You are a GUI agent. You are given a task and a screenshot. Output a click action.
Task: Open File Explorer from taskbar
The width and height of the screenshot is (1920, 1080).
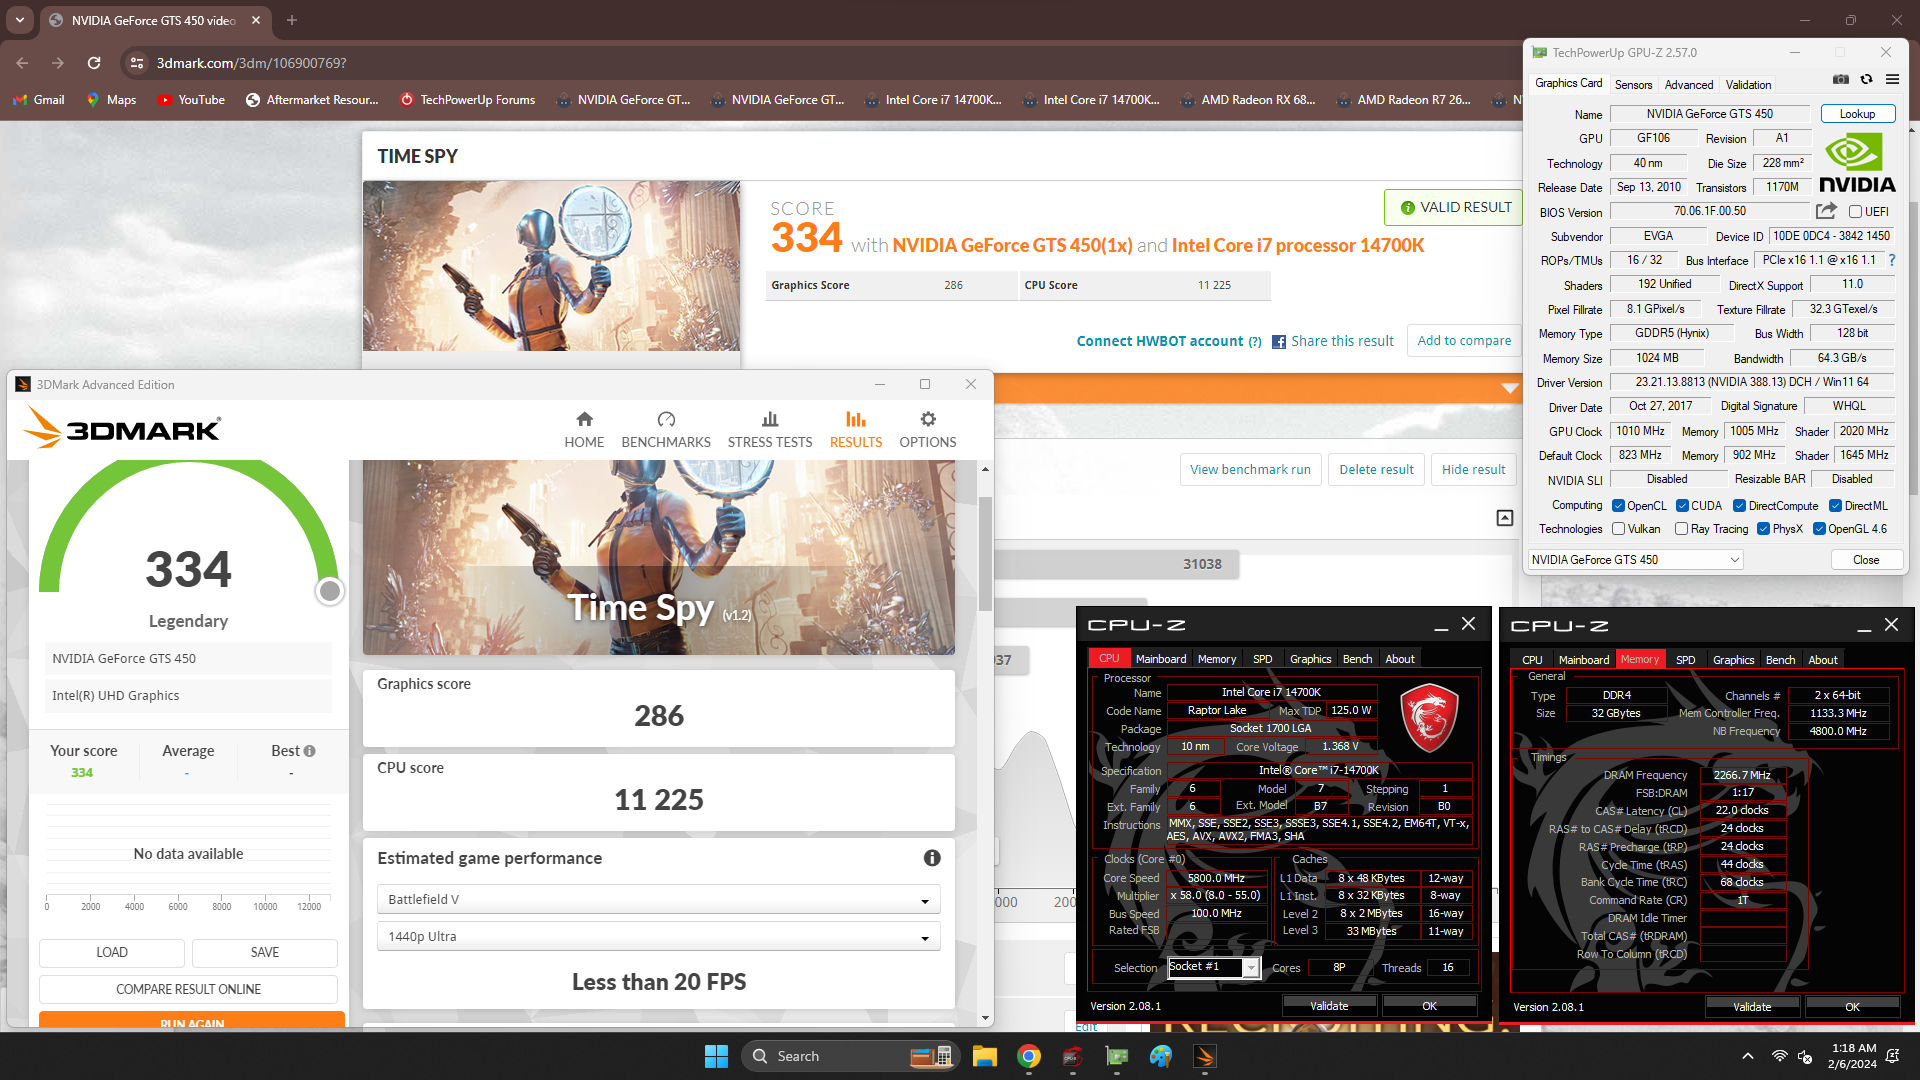(985, 1056)
